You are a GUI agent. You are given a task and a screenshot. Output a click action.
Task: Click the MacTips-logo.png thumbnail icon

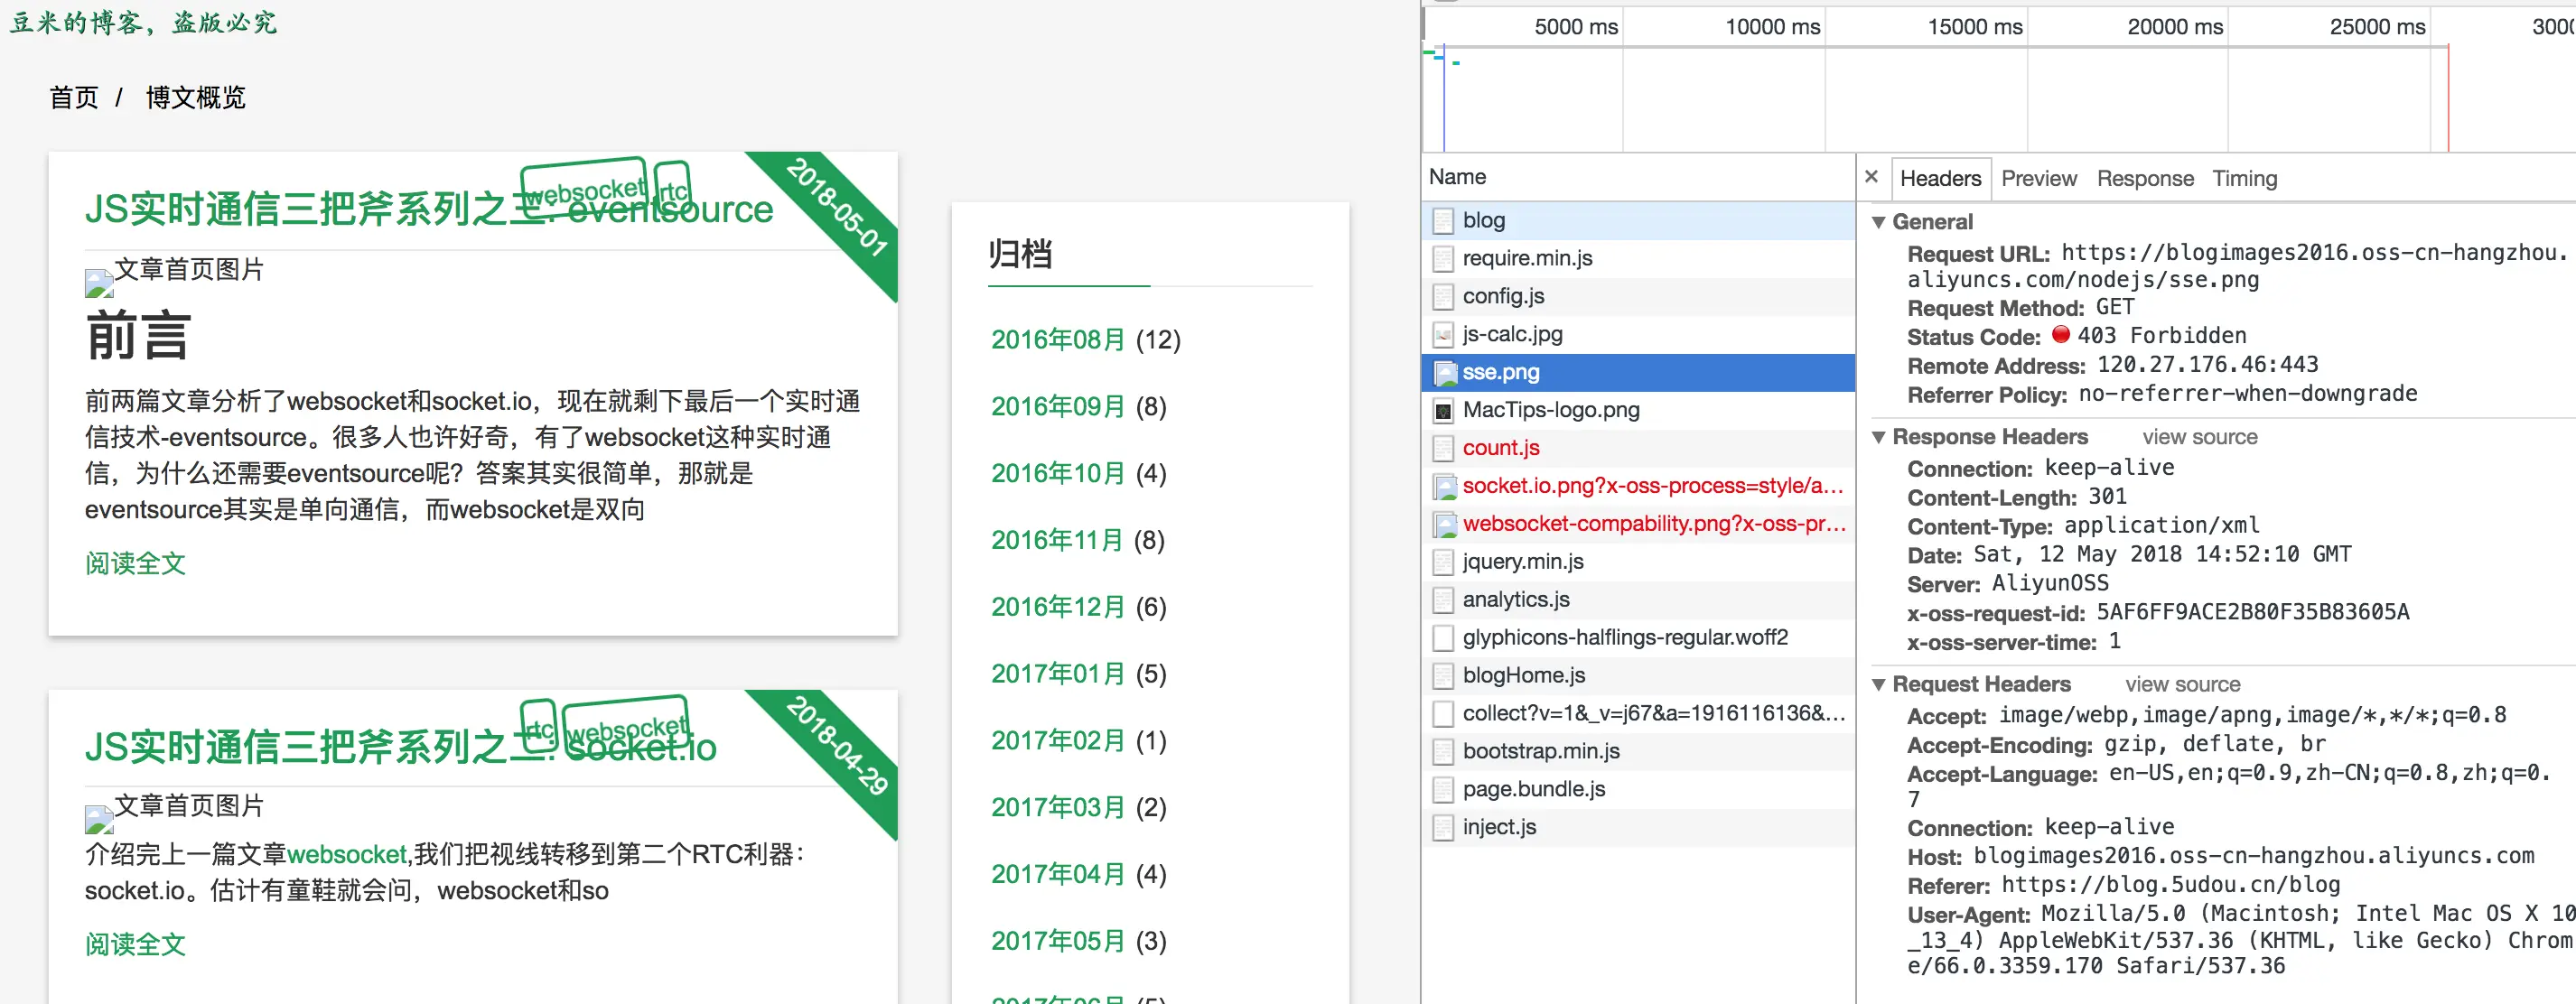point(1443,411)
